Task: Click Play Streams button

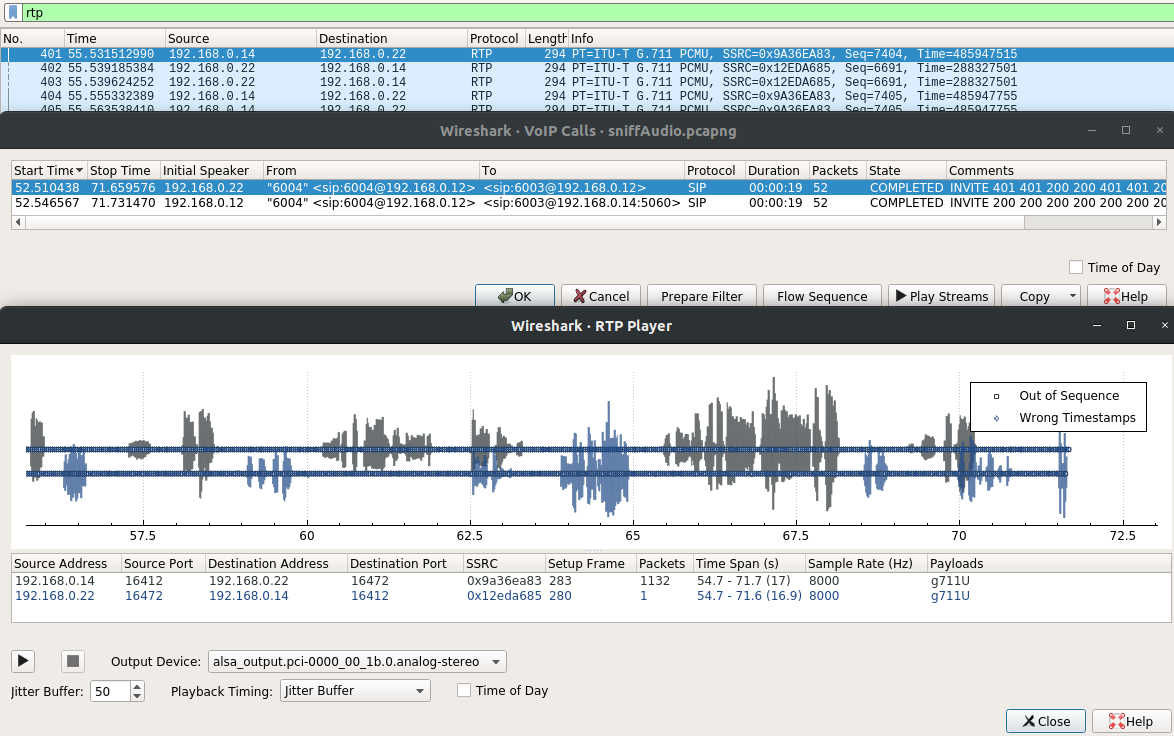Action: coord(940,296)
